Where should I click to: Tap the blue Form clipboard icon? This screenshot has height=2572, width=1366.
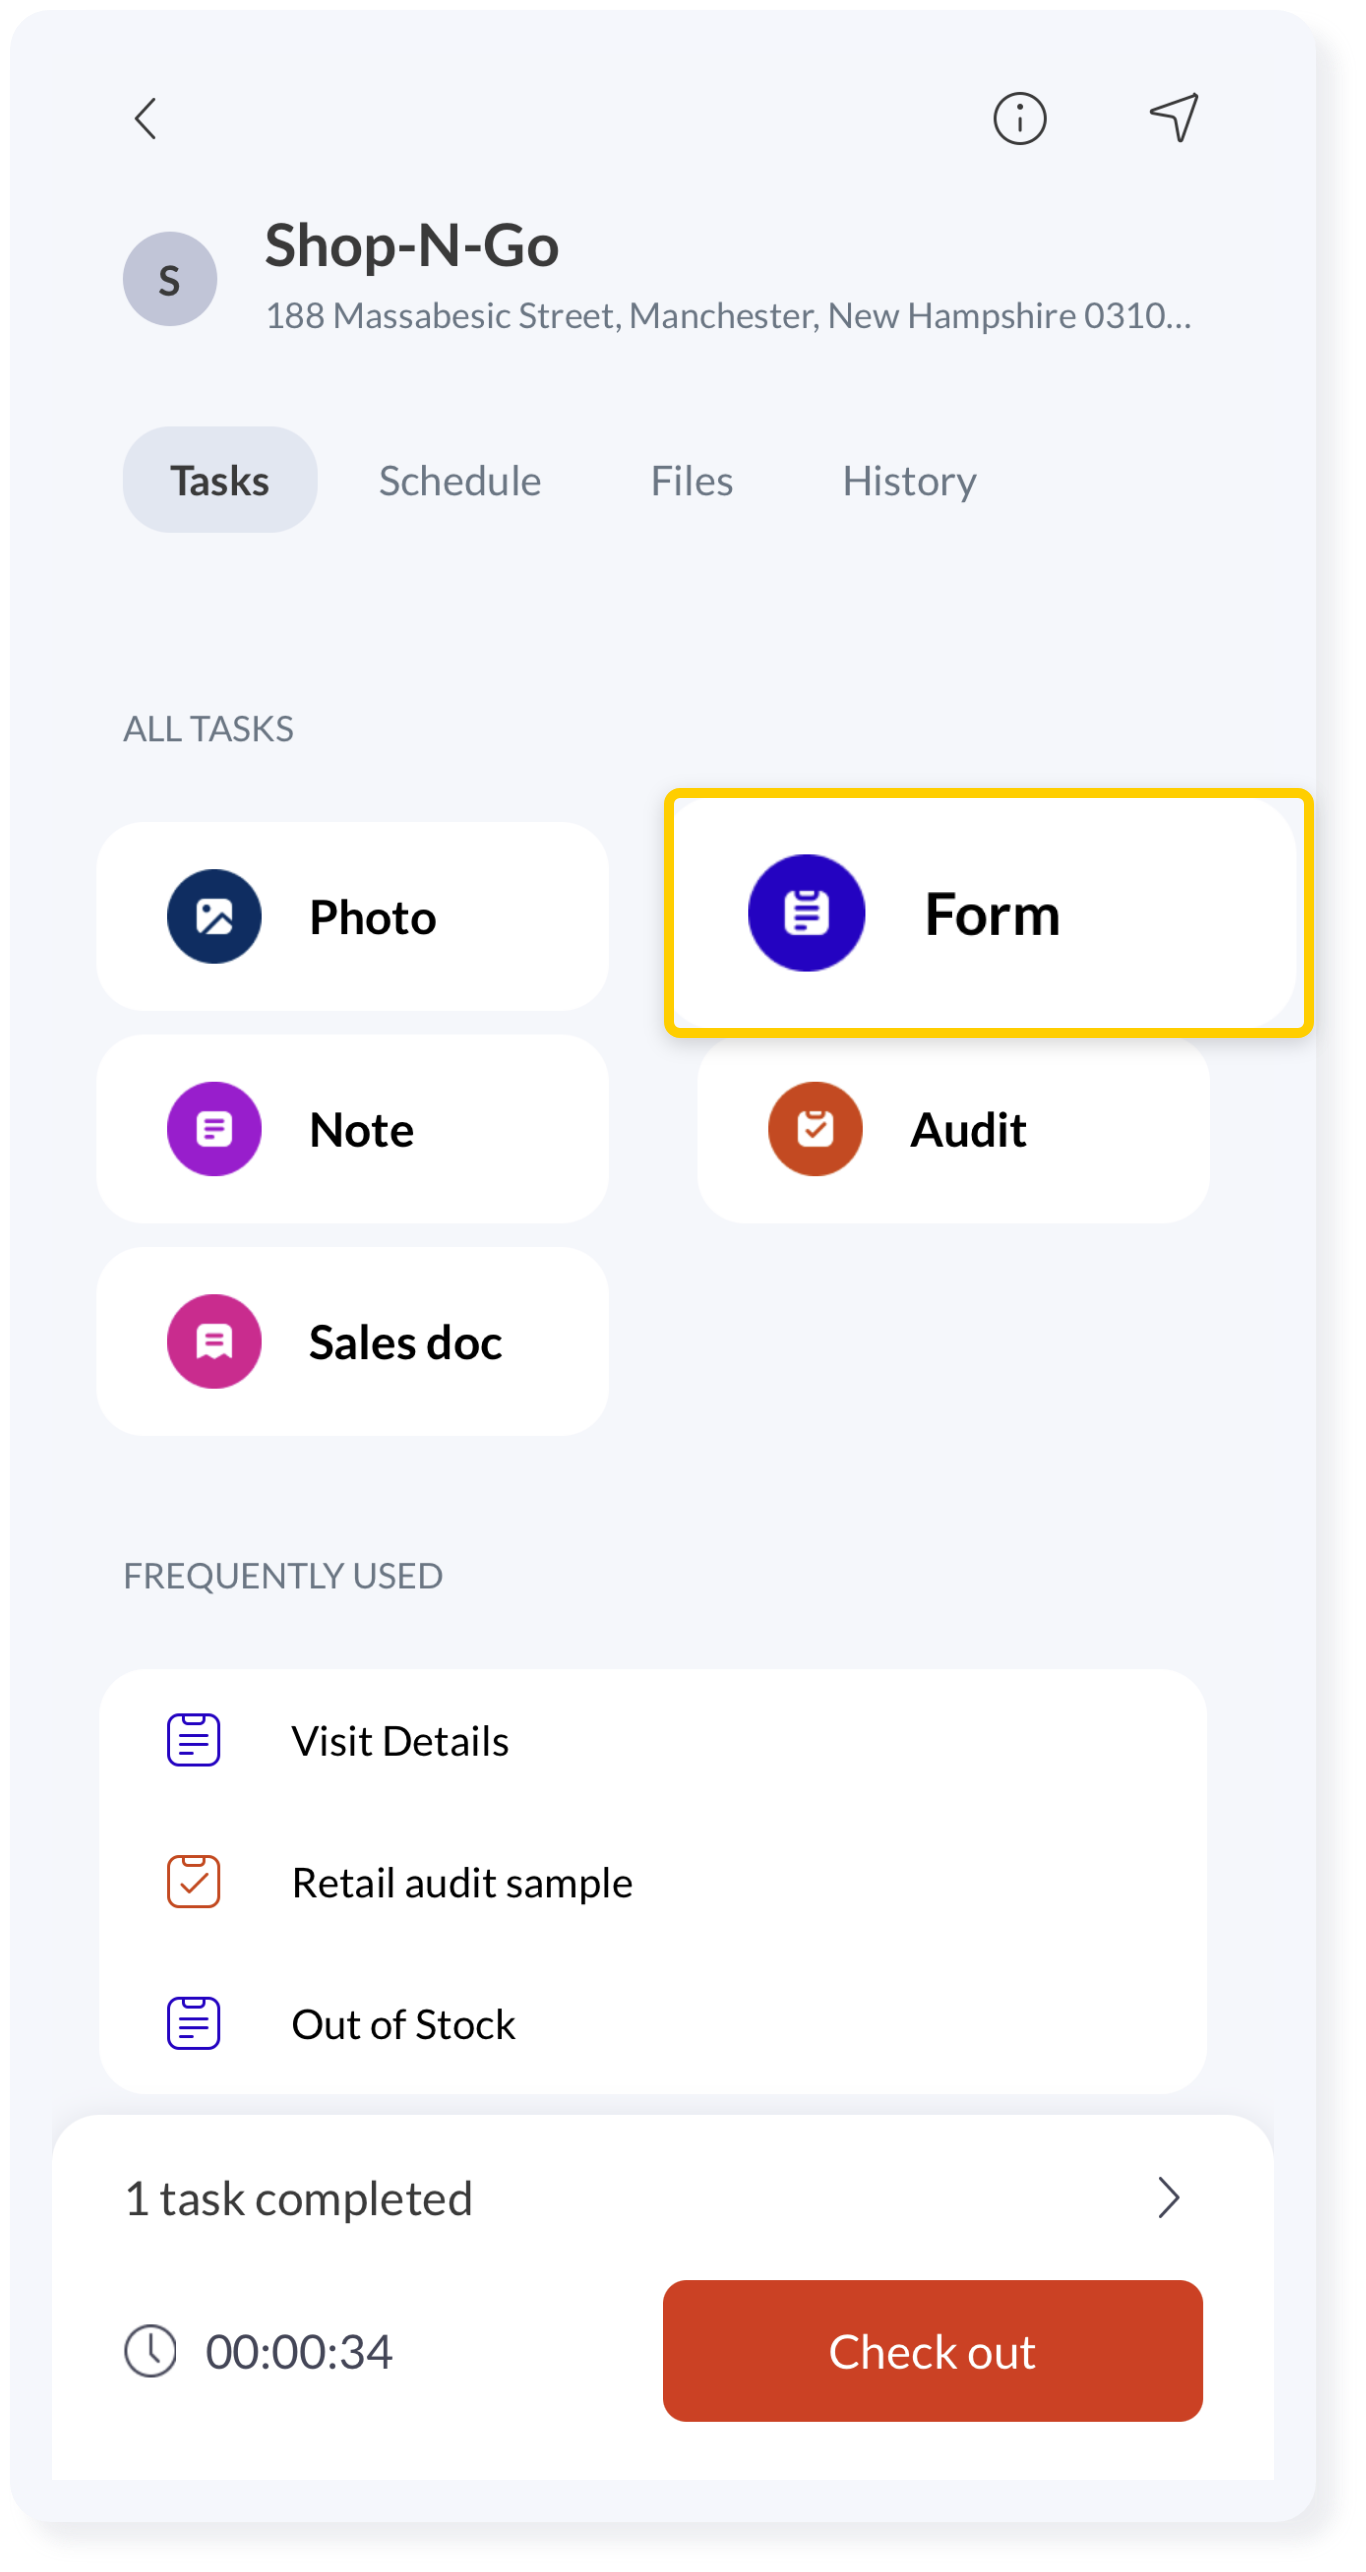[808, 914]
